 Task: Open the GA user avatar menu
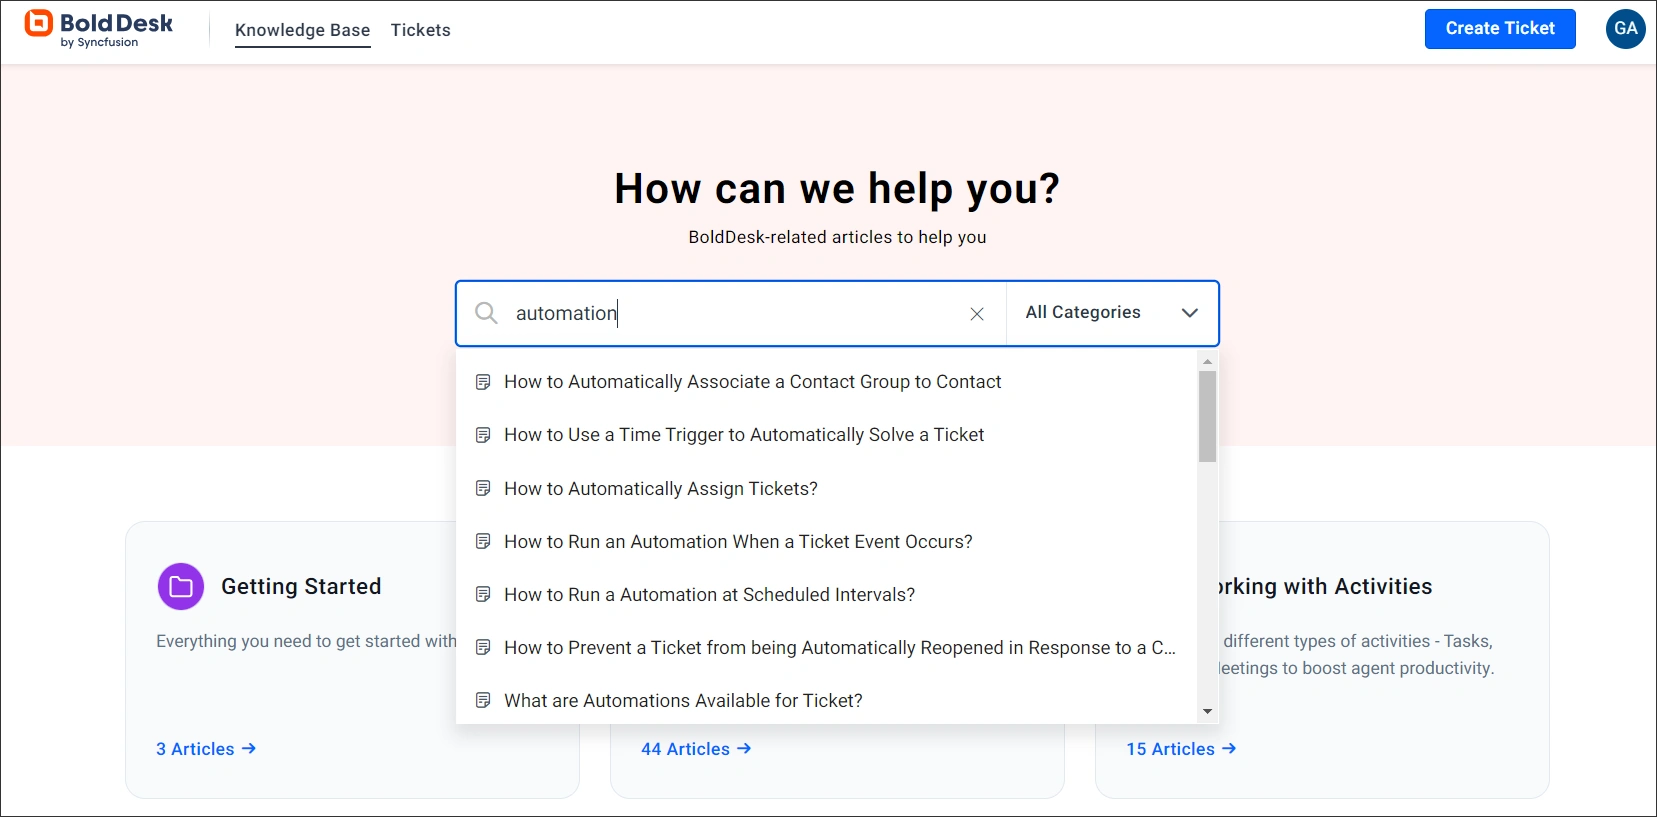(x=1626, y=29)
